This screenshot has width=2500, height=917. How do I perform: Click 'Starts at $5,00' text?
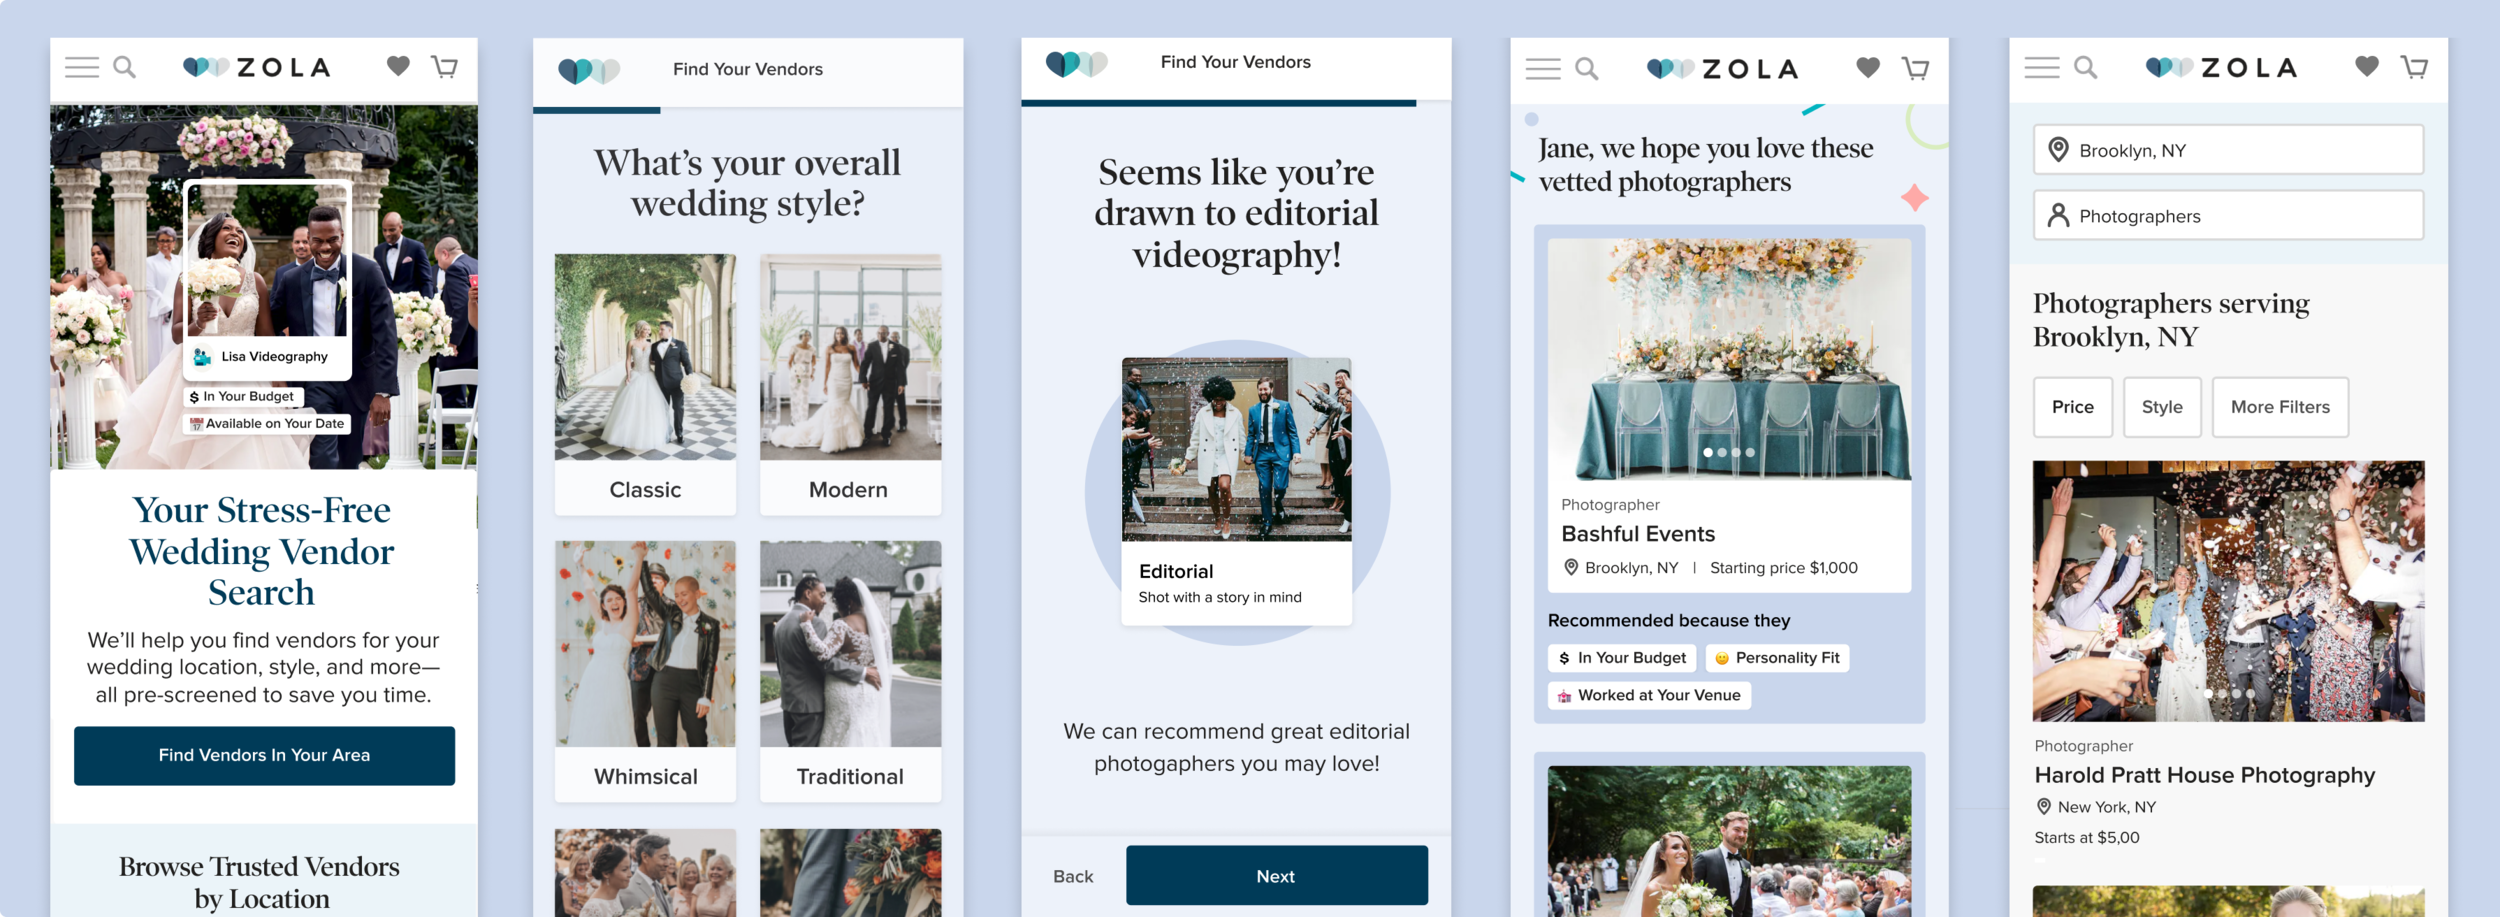coord(2087,838)
